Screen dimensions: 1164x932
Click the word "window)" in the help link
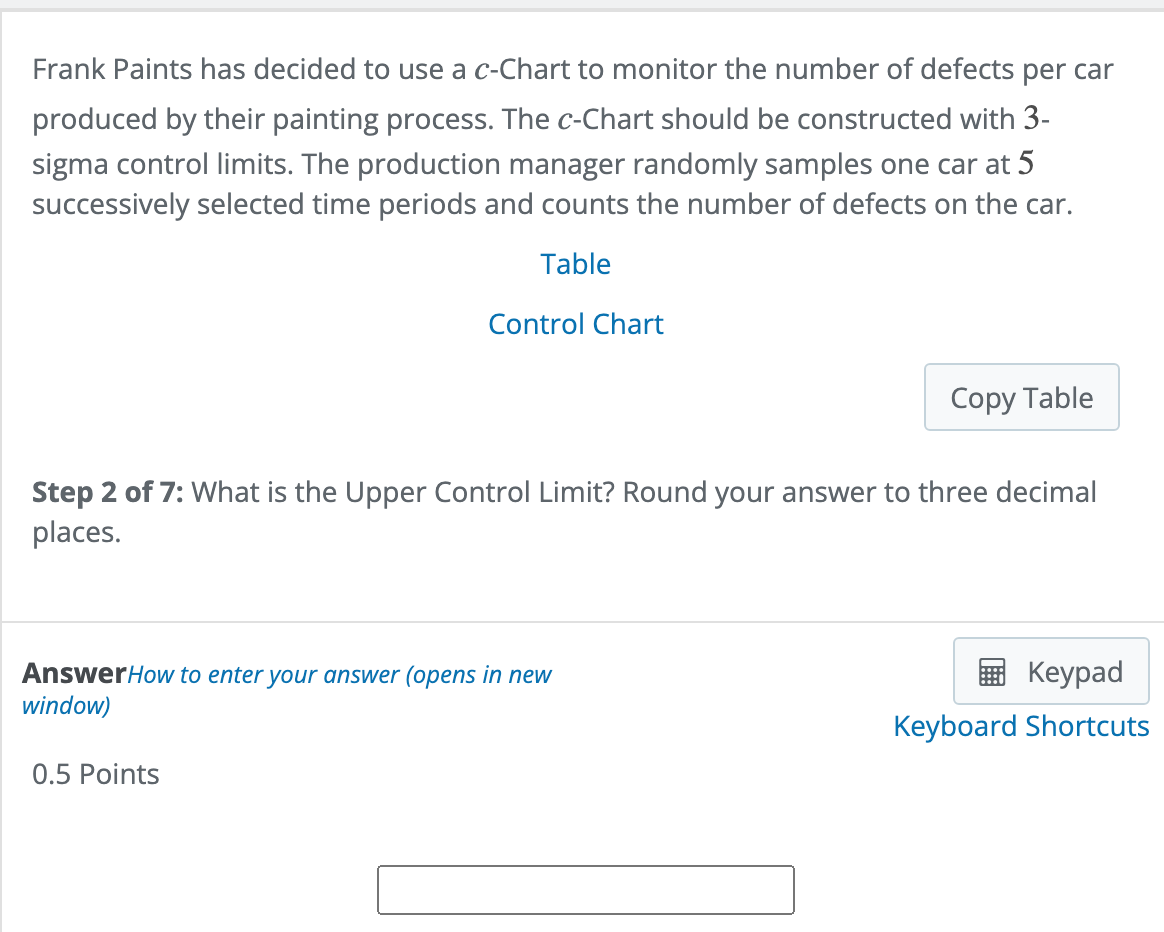(x=66, y=706)
